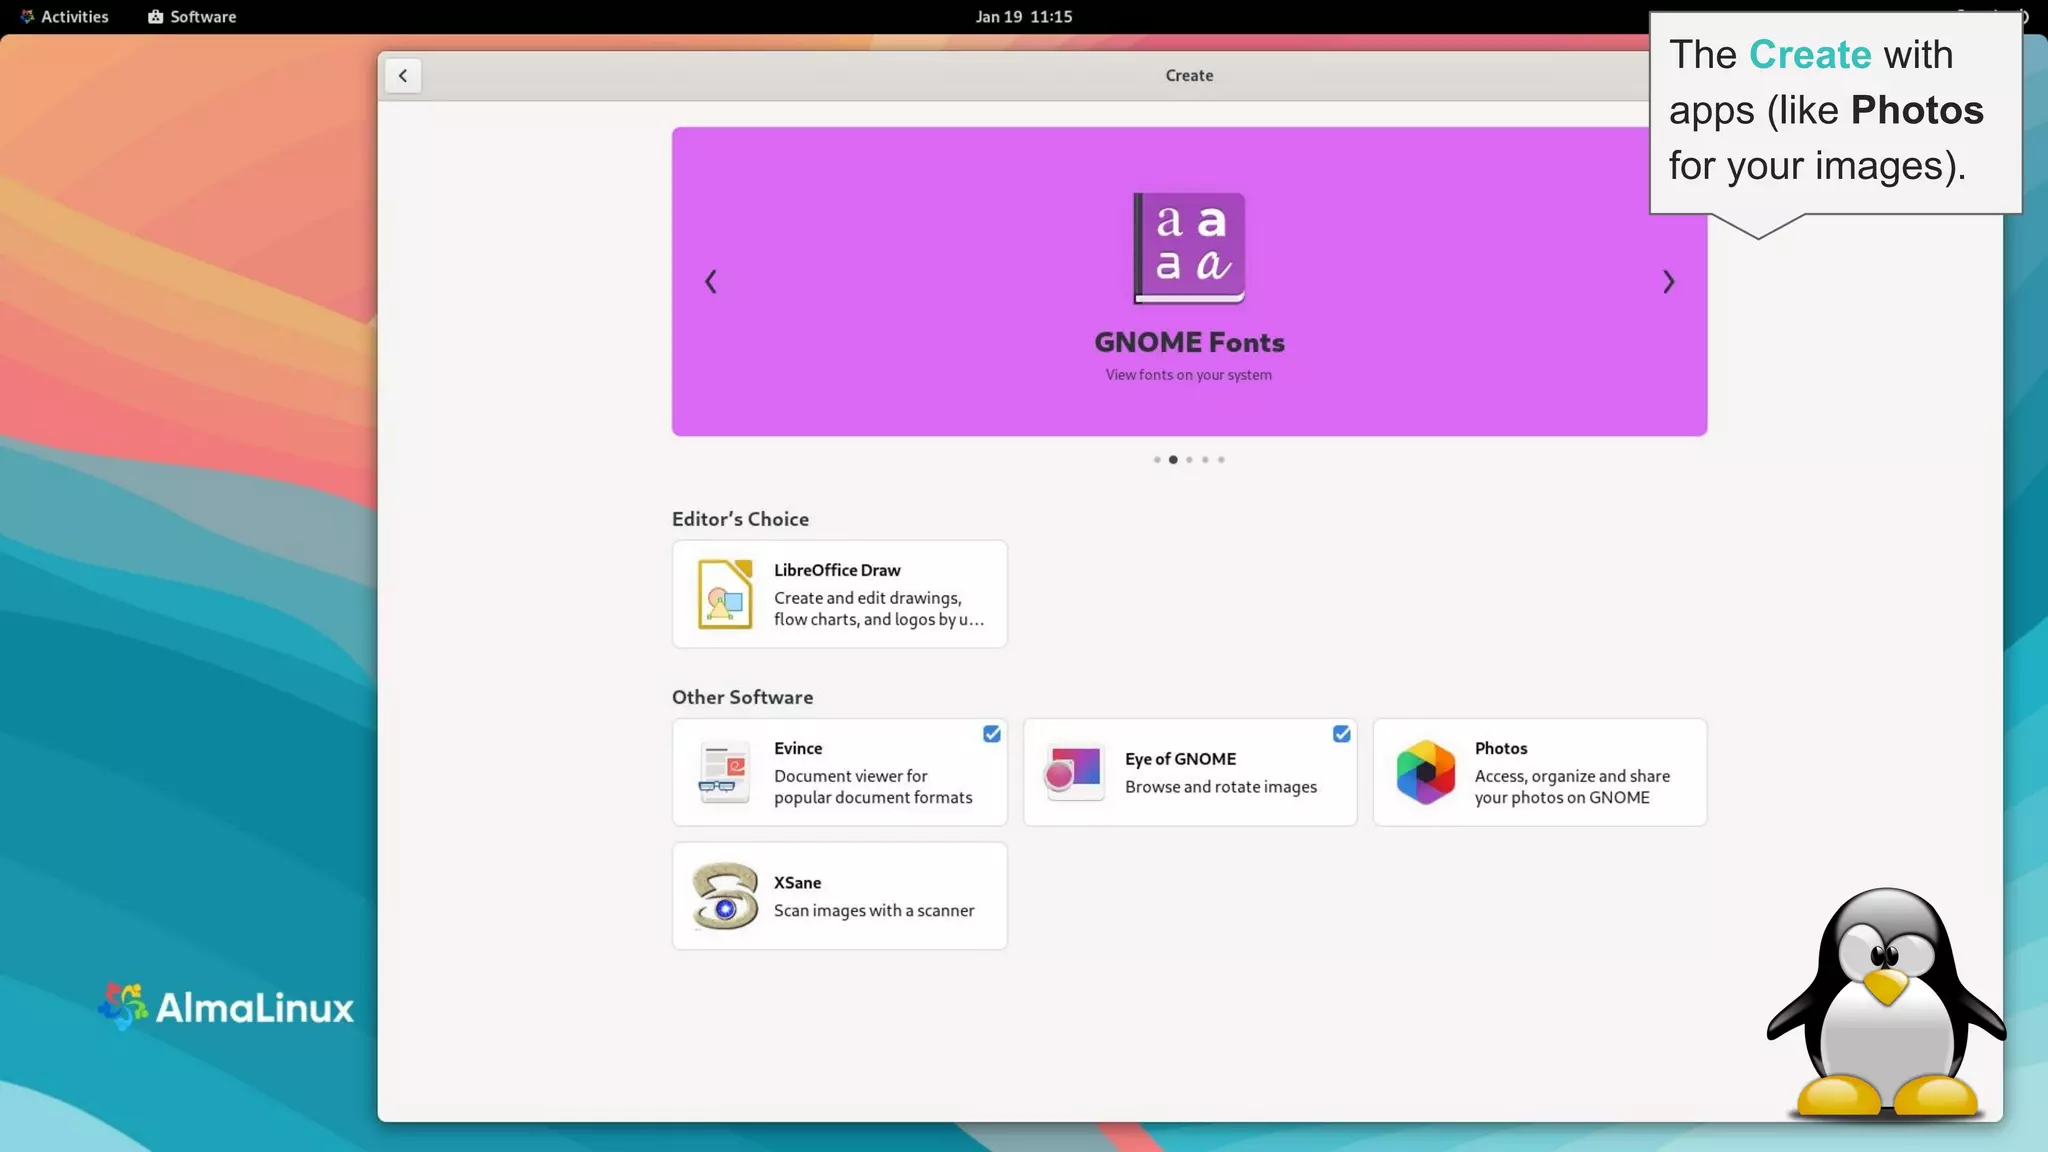Click Eye of GNOME installed checkmark

coord(1341,734)
